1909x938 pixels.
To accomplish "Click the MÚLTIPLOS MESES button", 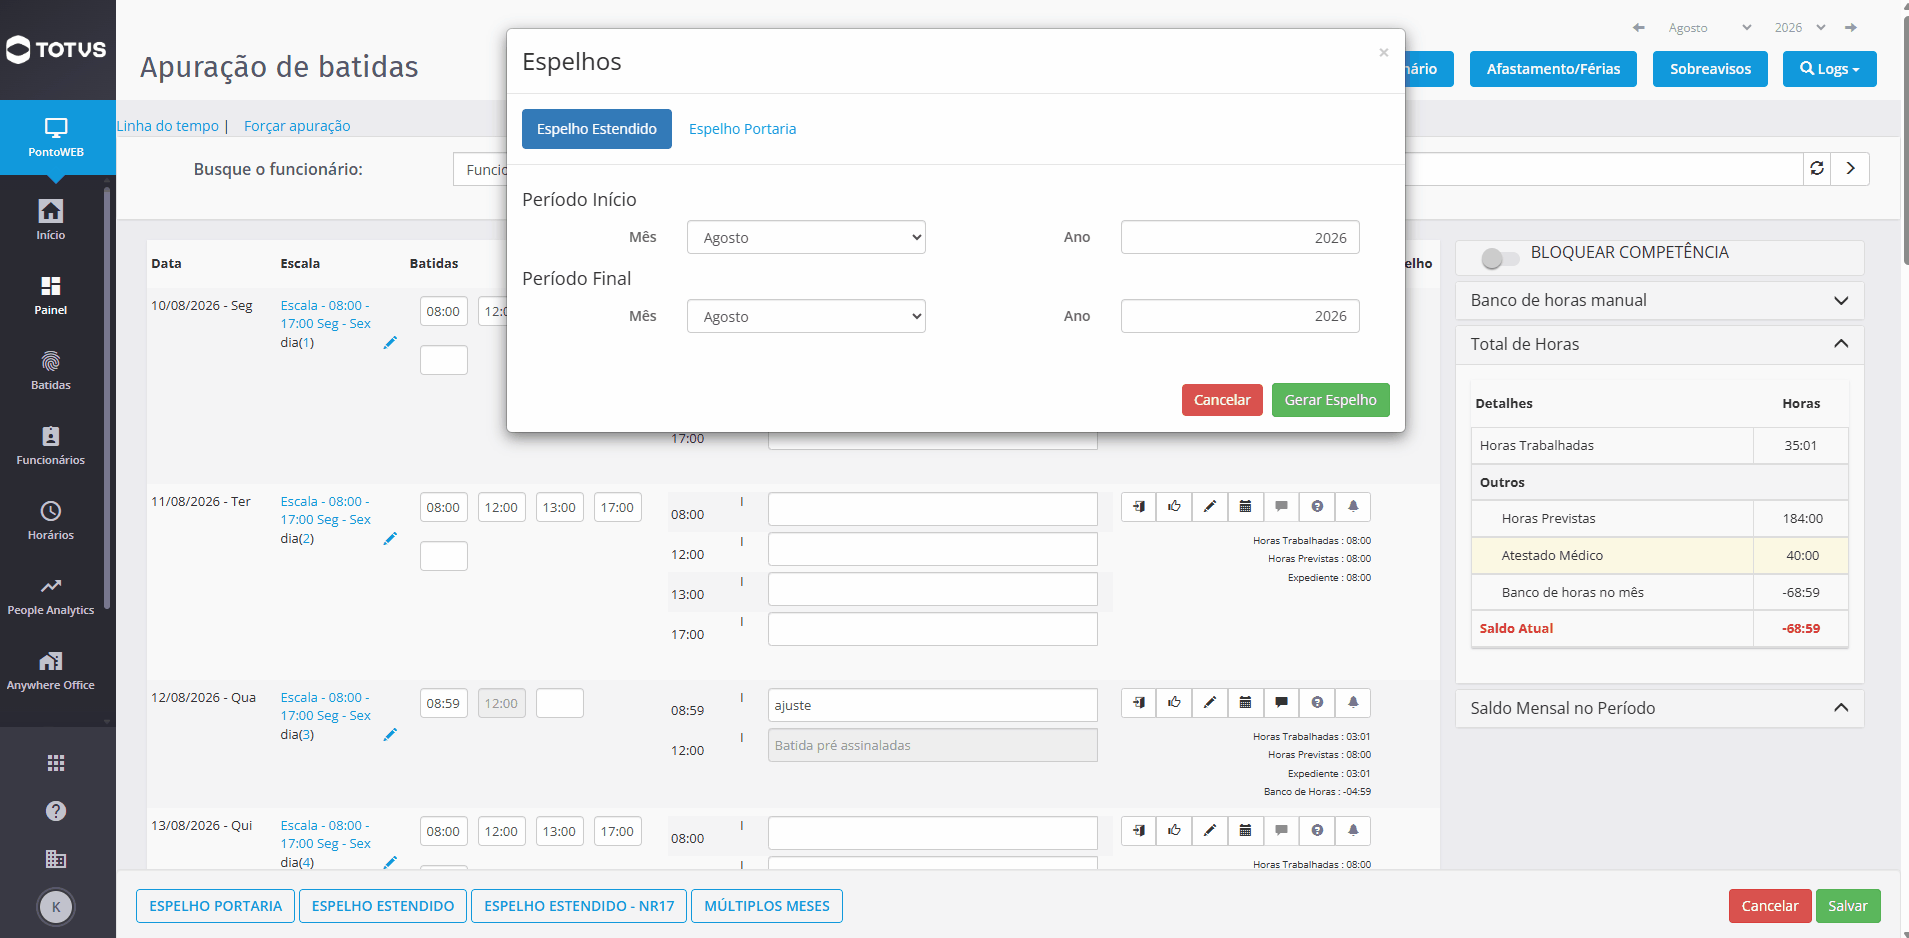I will pos(767,906).
